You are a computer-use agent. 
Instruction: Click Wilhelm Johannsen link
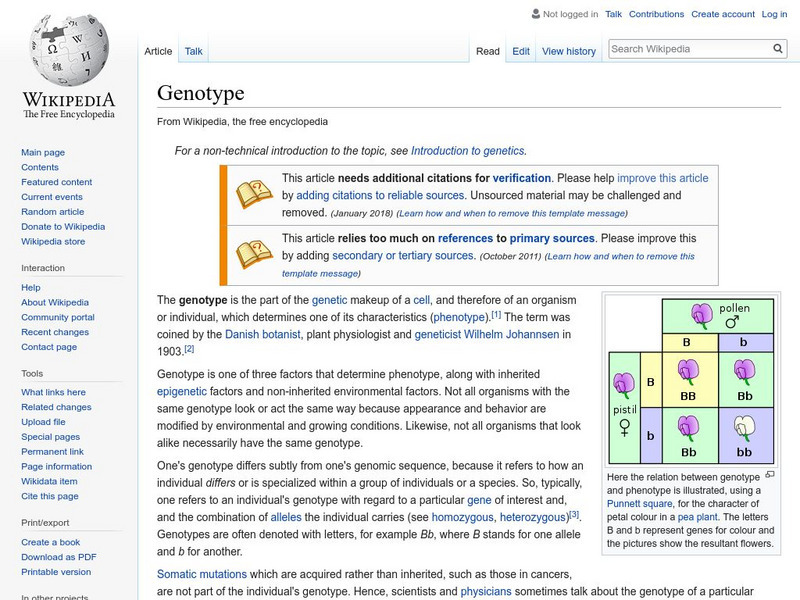pos(511,335)
